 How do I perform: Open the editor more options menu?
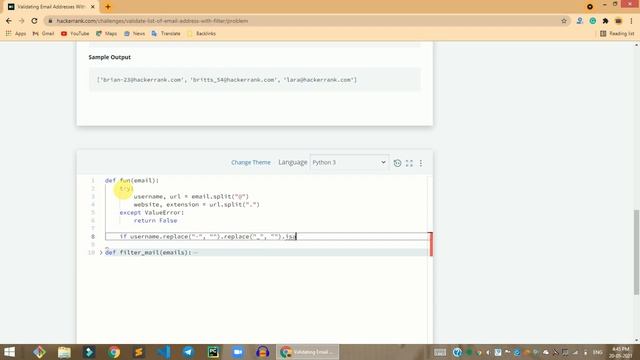click(x=421, y=163)
